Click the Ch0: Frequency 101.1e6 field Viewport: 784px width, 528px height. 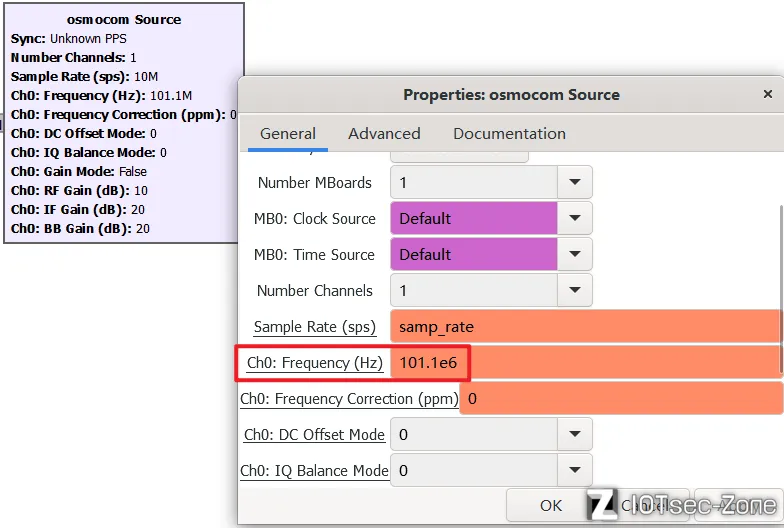585,362
